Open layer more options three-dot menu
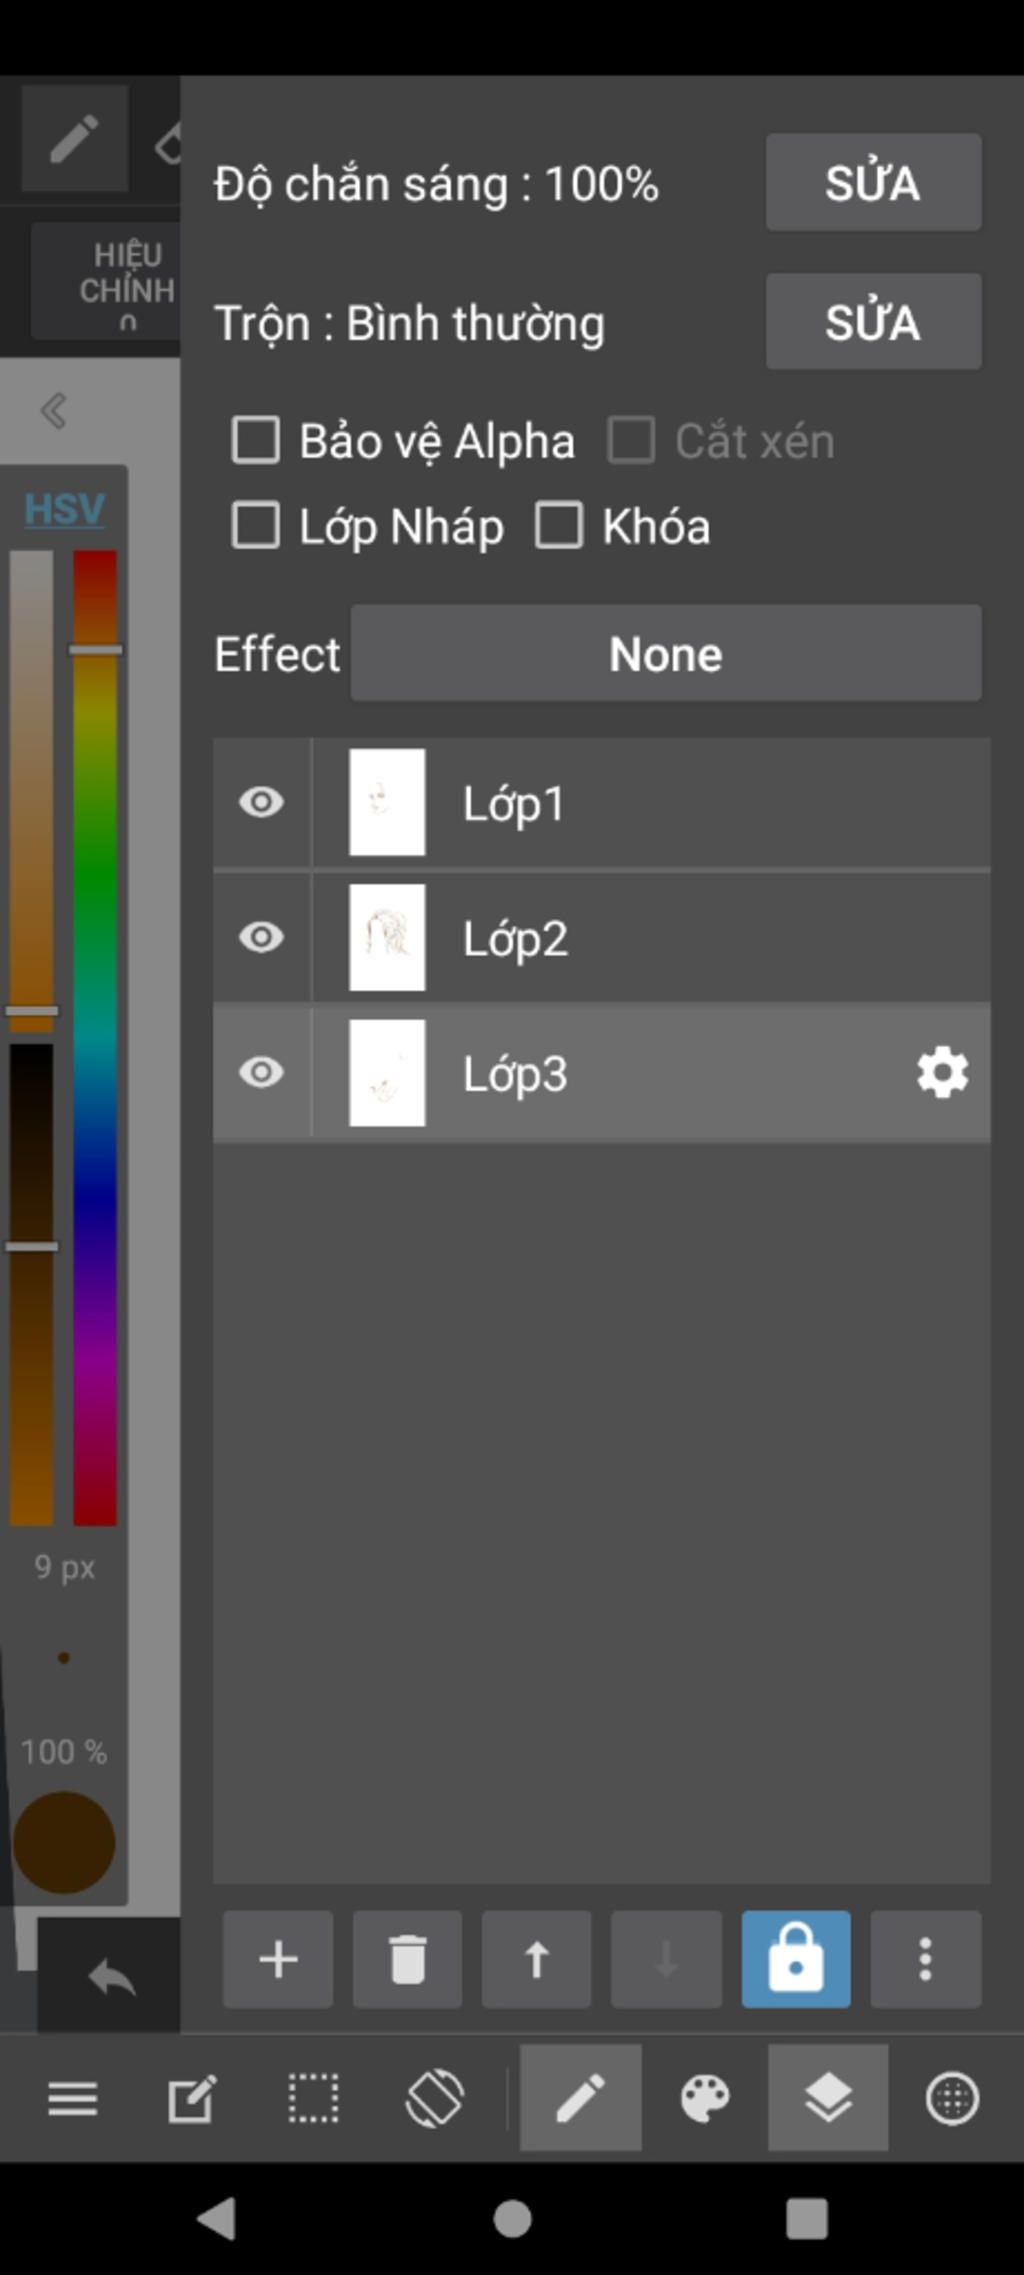 (x=926, y=1959)
